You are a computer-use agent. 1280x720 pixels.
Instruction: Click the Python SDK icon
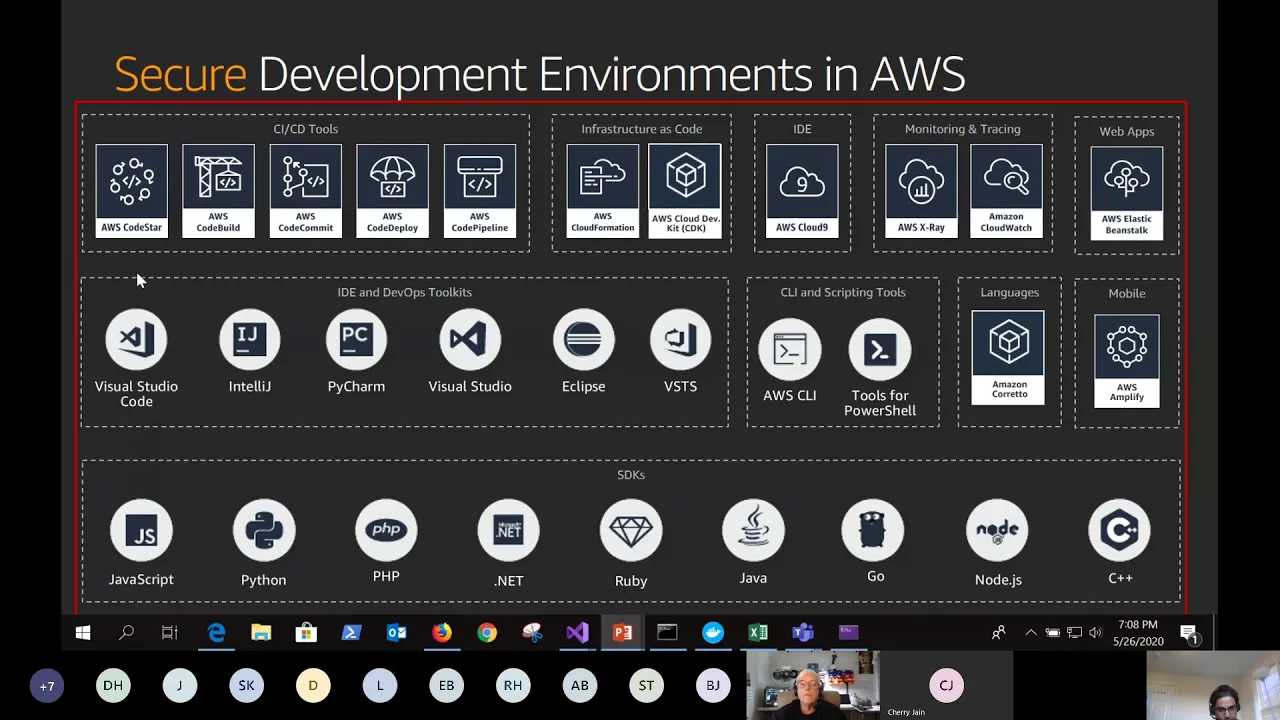click(x=264, y=531)
